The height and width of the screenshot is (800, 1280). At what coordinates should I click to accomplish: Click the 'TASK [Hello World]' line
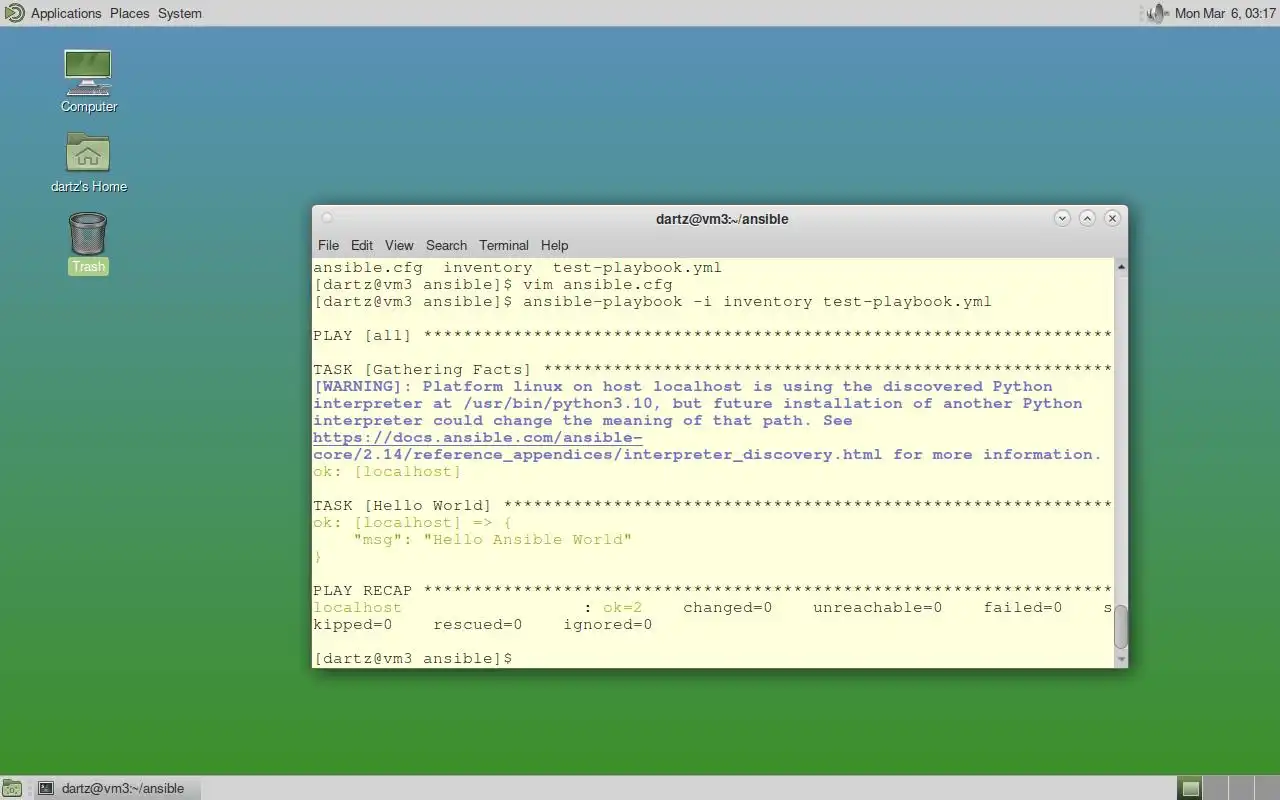[713, 505]
